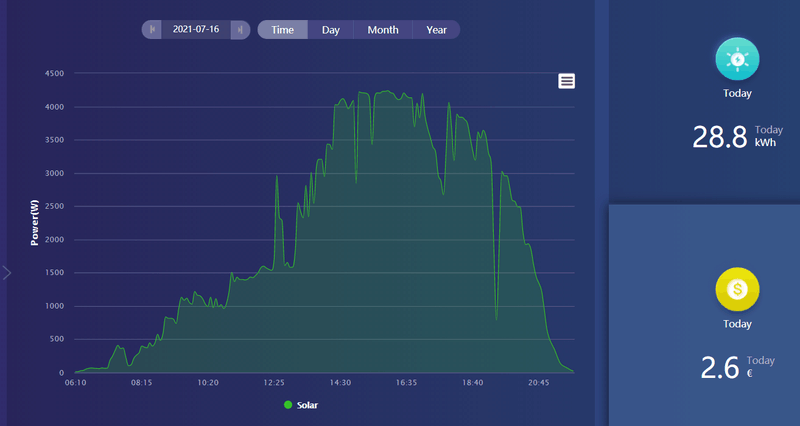Screen dimensions: 800x426
Task: Switch to the Month tab
Action: (383, 30)
